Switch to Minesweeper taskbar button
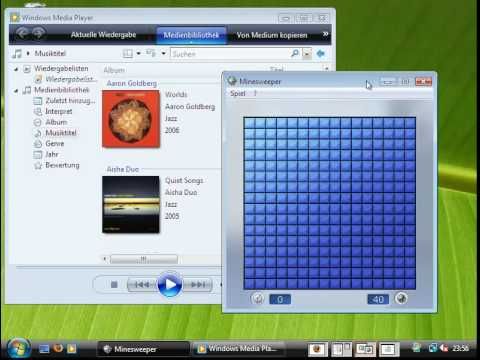 coord(143,349)
